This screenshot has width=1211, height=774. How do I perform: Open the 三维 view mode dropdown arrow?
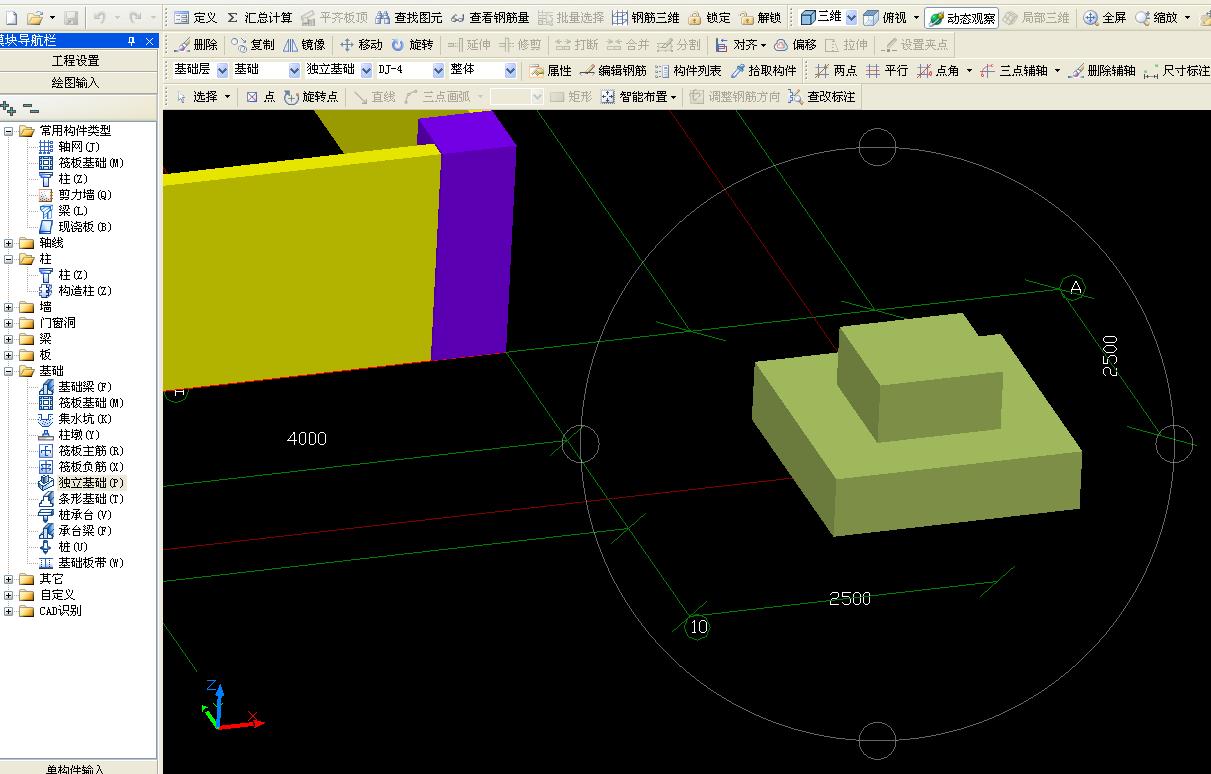851,18
